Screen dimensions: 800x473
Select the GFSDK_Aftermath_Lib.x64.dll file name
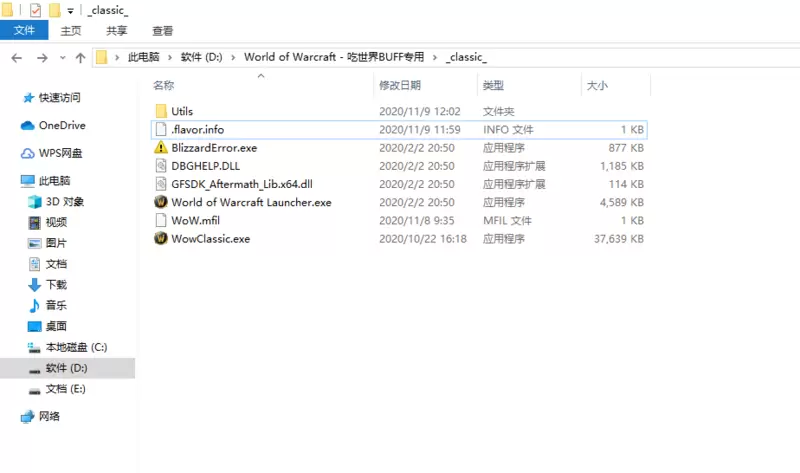[x=242, y=184]
